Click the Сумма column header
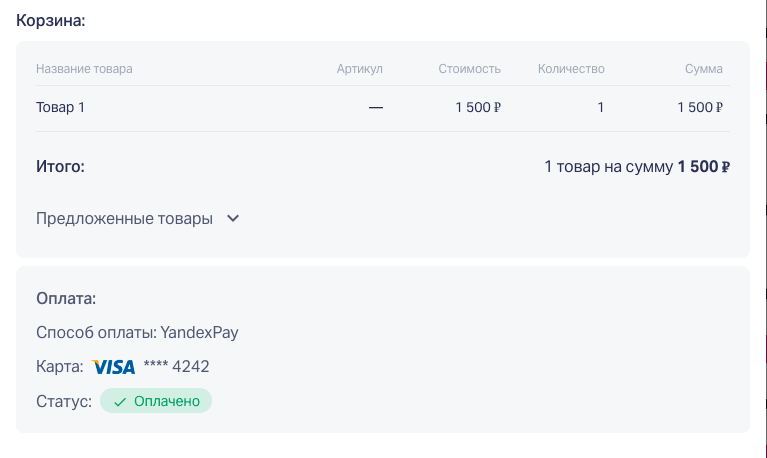Viewport: 767px width, 458px height. tap(703, 69)
